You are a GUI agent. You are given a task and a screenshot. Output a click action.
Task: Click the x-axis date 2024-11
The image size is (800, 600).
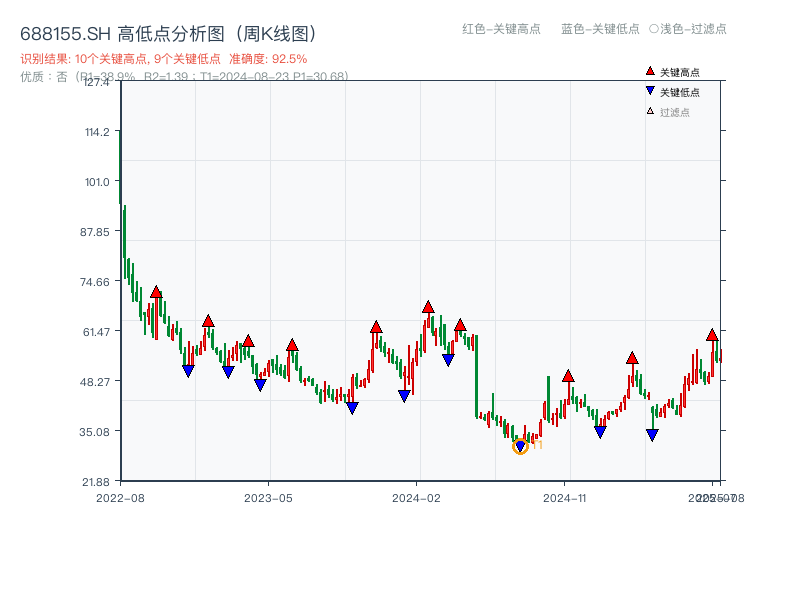[x=564, y=498]
